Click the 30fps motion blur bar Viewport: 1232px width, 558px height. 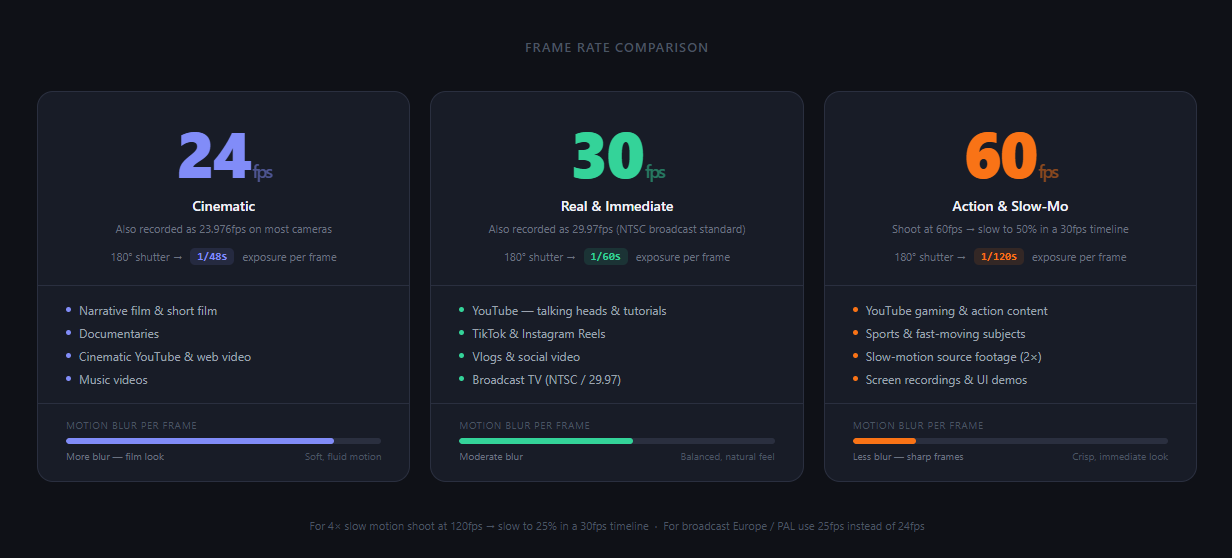pos(617,441)
